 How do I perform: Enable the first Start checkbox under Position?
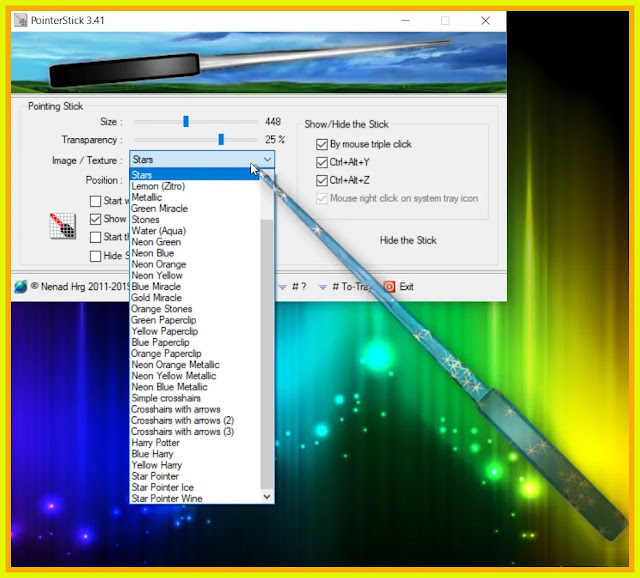click(x=95, y=201)
